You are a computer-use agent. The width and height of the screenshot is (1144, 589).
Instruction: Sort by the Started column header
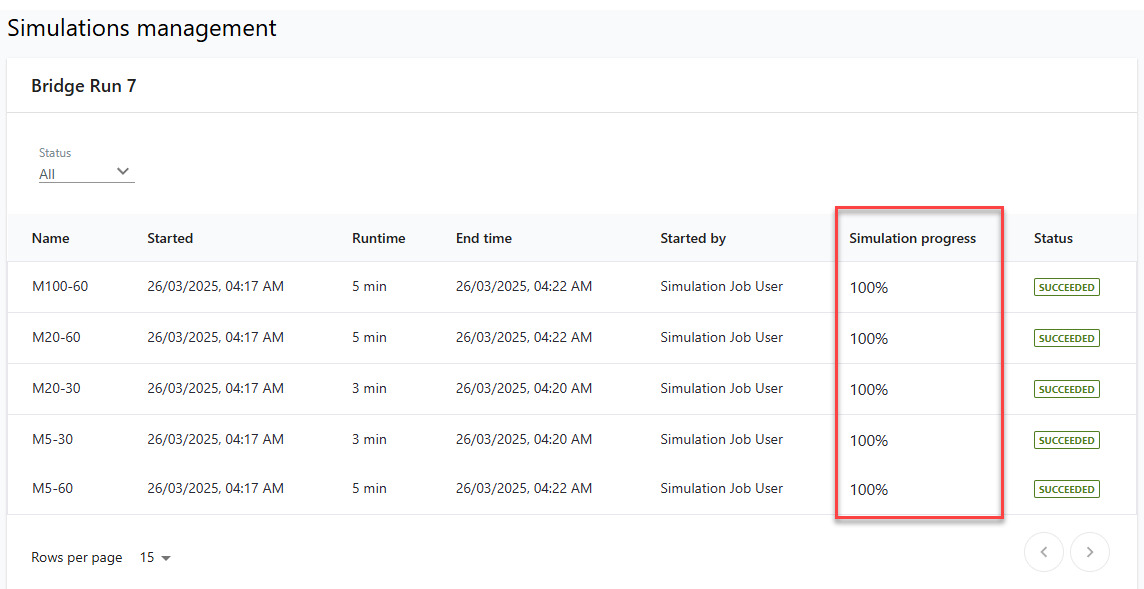tap(170, 238)
